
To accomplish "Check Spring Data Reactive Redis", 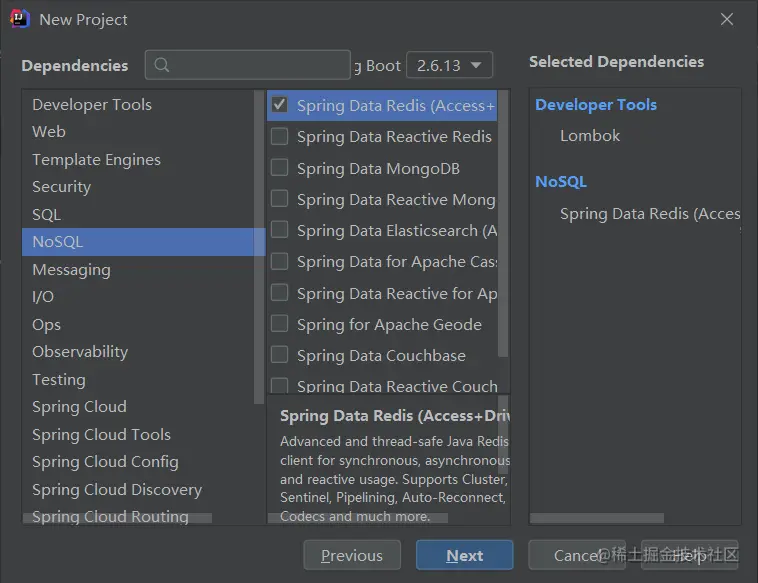I will pyautogui.click(x=280, y=136).
